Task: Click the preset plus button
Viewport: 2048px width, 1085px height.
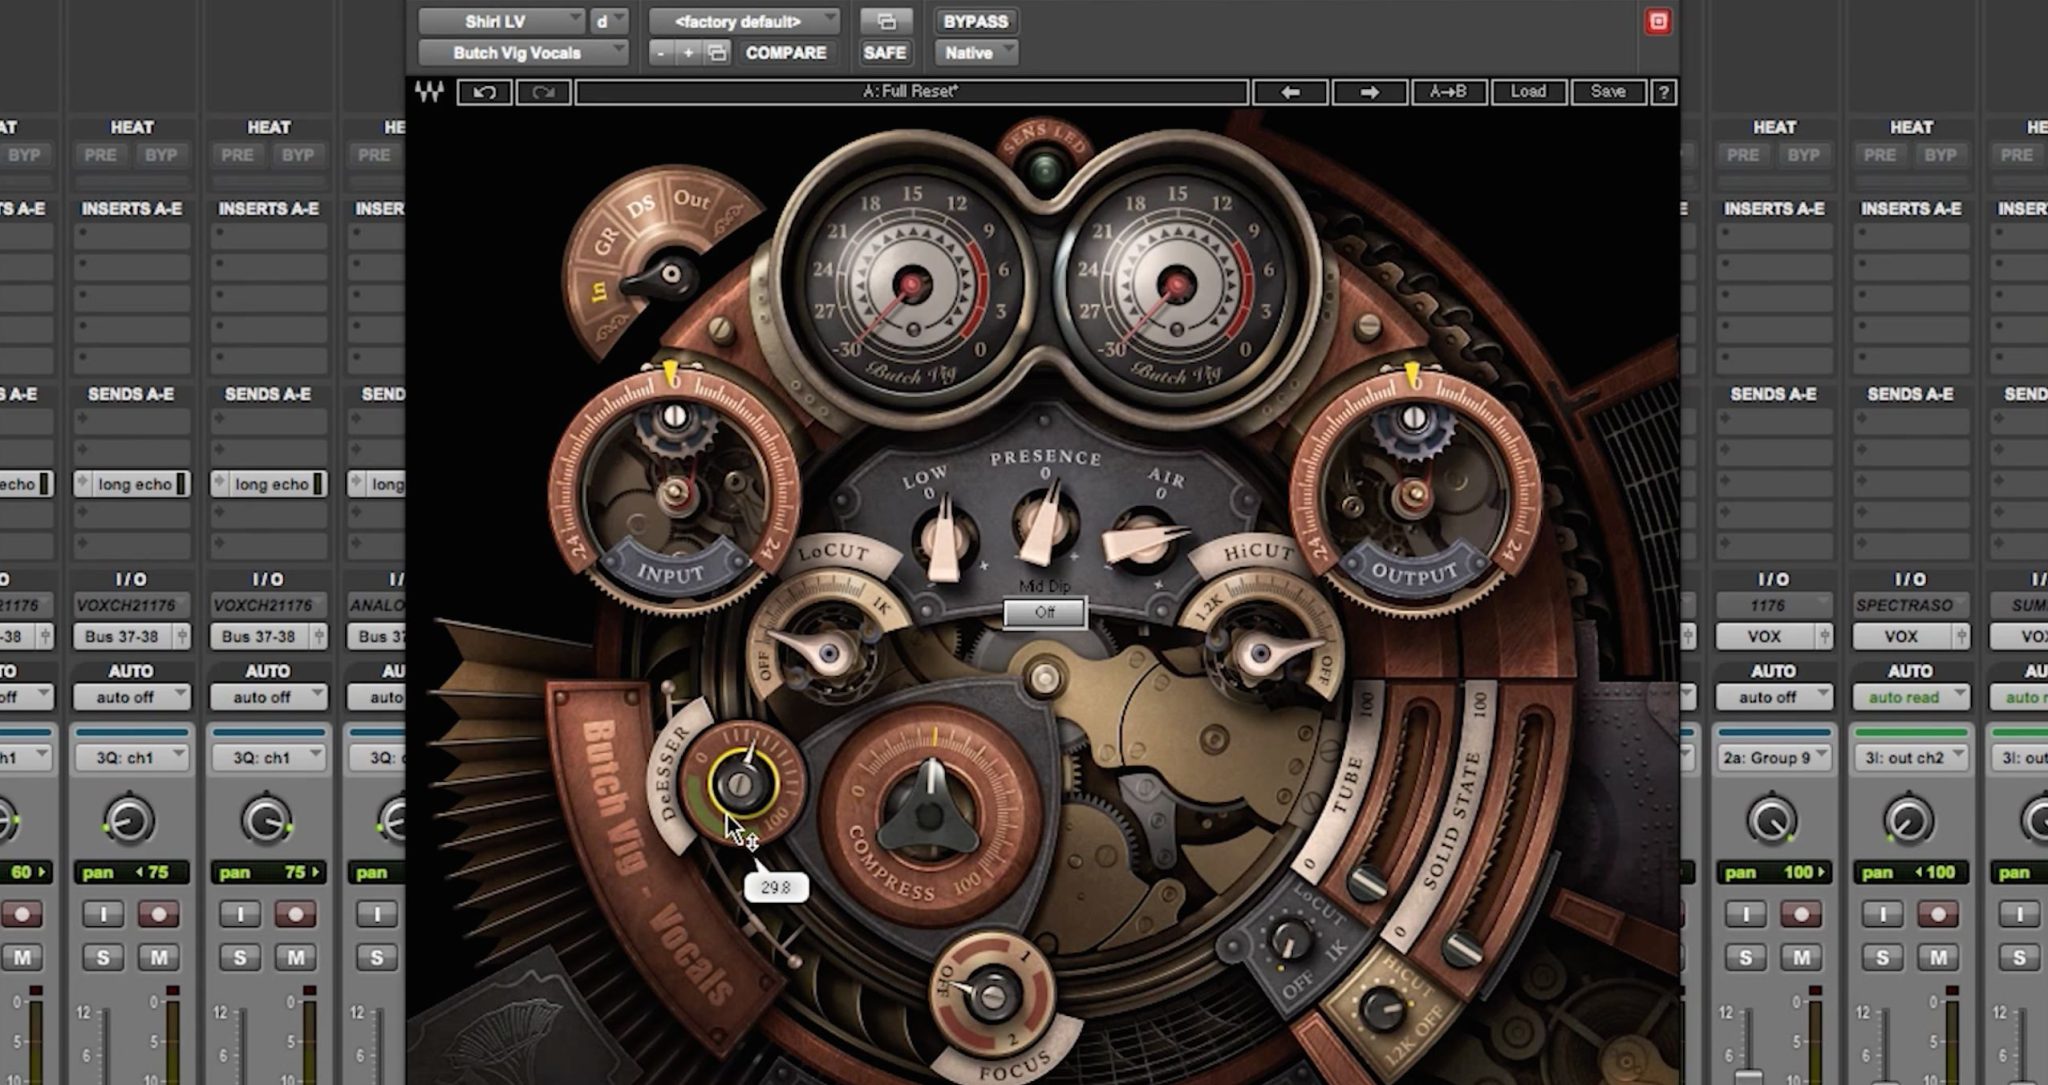Action: 688,53
